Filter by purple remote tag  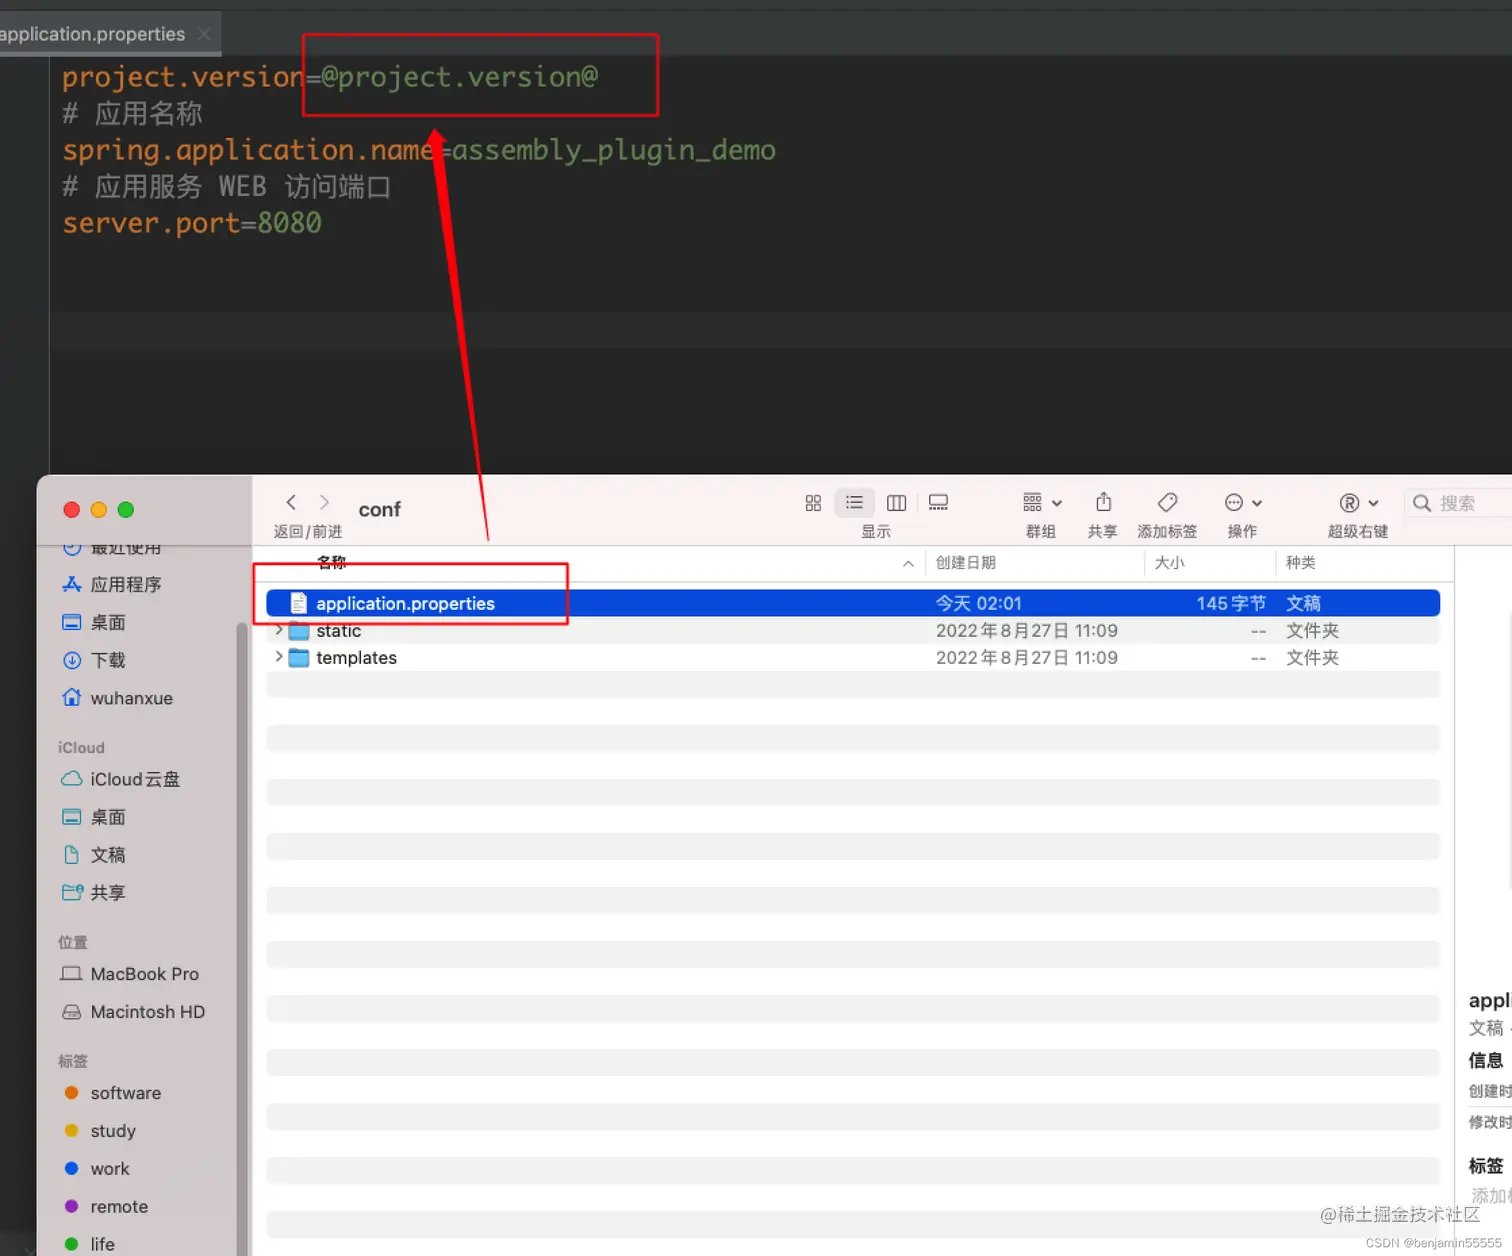pyautogui.click(x=106, y=1207)
